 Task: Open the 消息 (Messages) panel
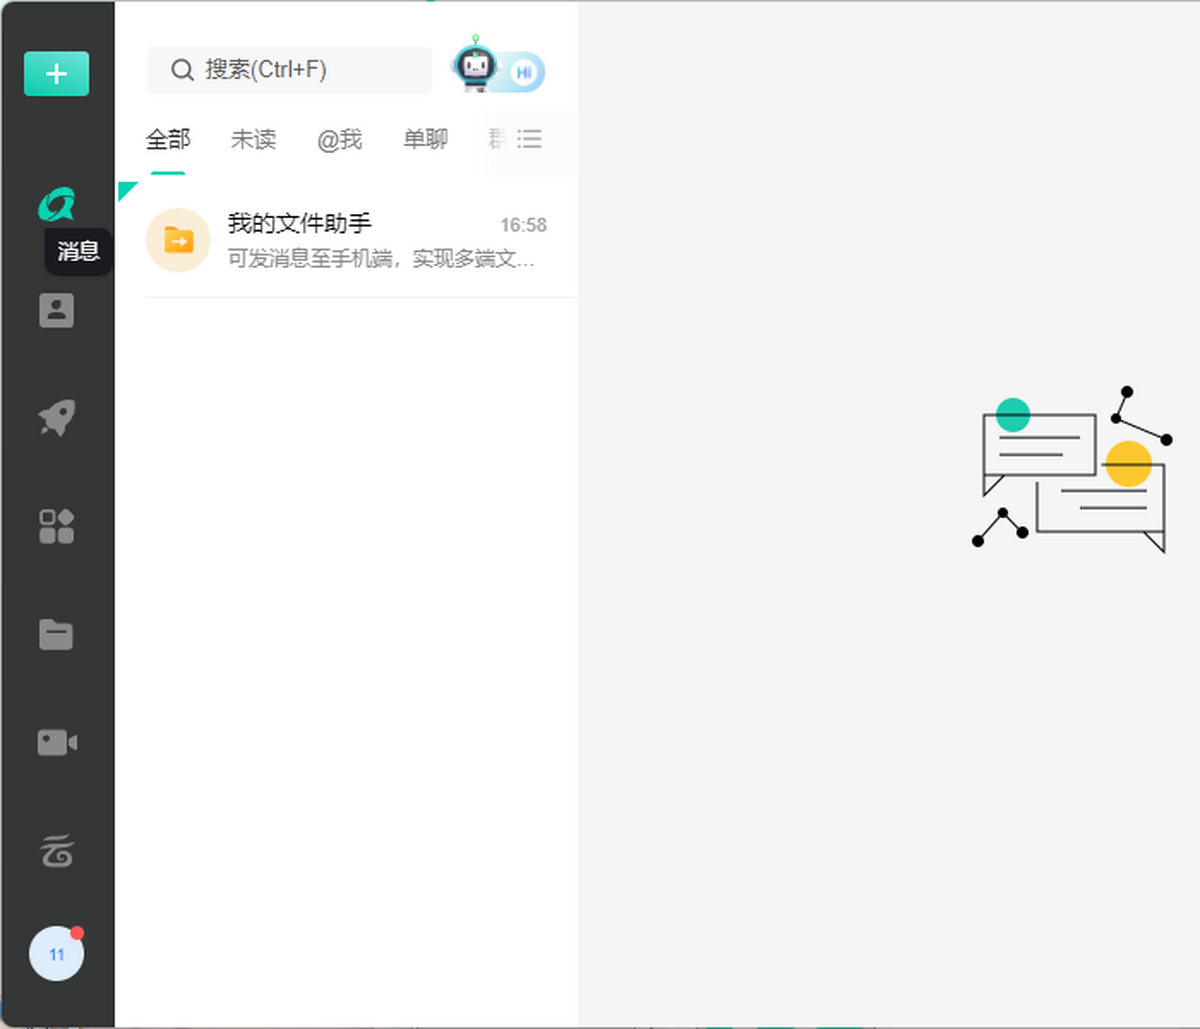57,203
